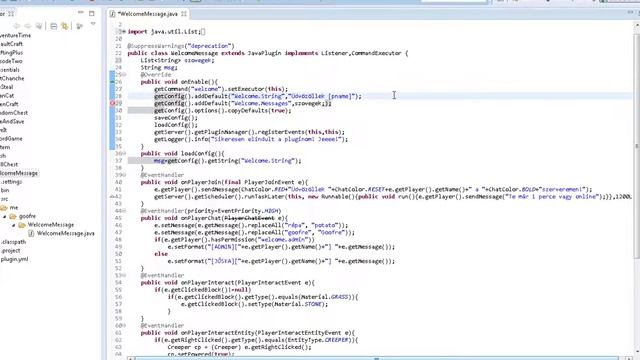
Task: Click the msg=getConfig().getString line
Action: pyautogui.click(x=228, y=161)
